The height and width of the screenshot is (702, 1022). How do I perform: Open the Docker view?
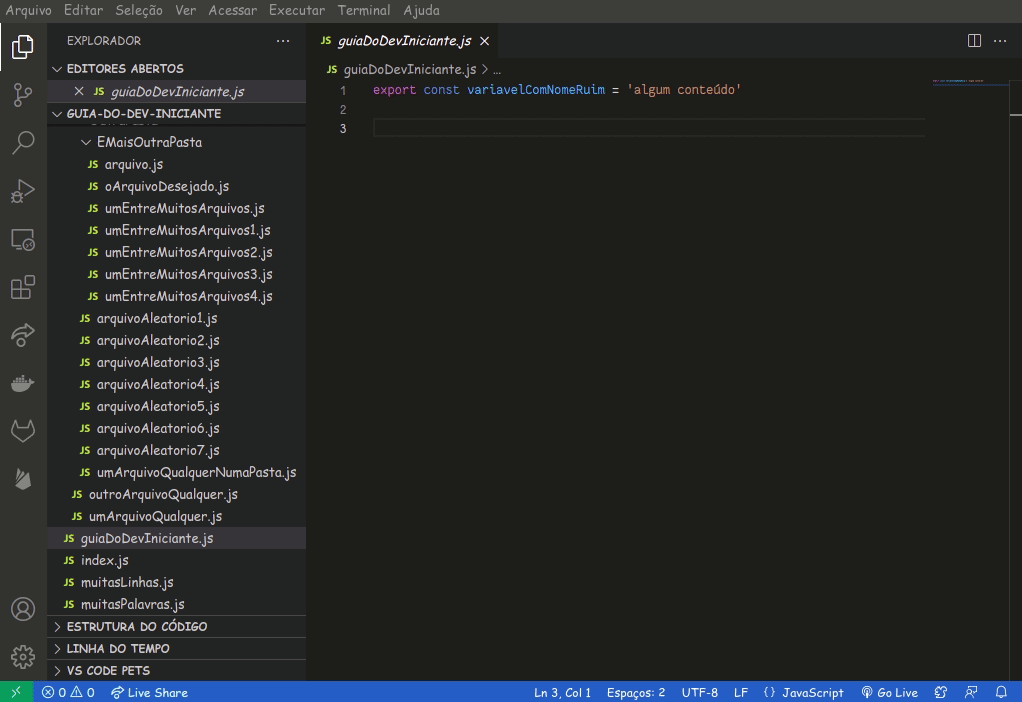[23, 383]
